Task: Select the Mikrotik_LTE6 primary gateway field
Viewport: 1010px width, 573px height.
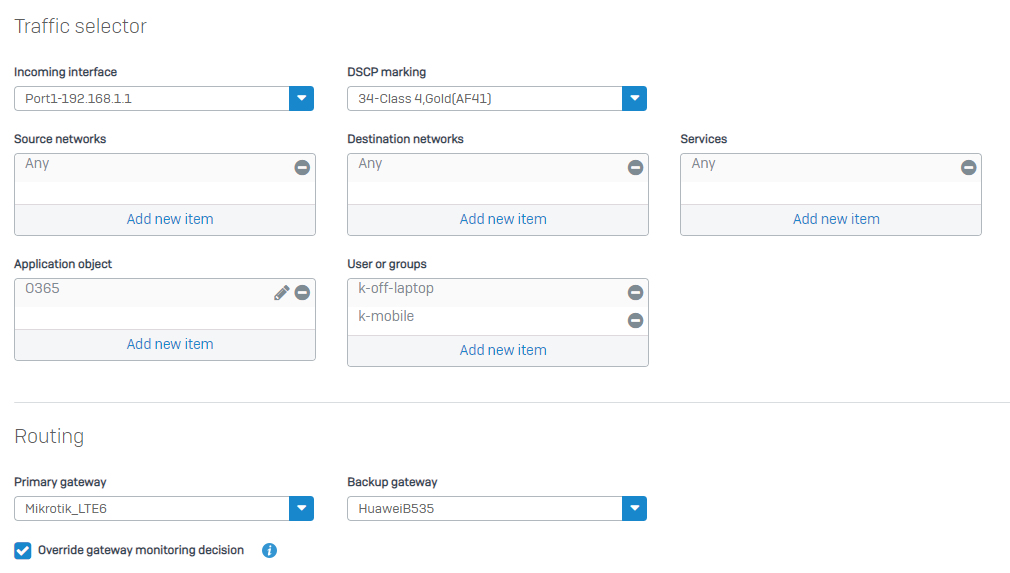Action: click(x=152, y=509)
